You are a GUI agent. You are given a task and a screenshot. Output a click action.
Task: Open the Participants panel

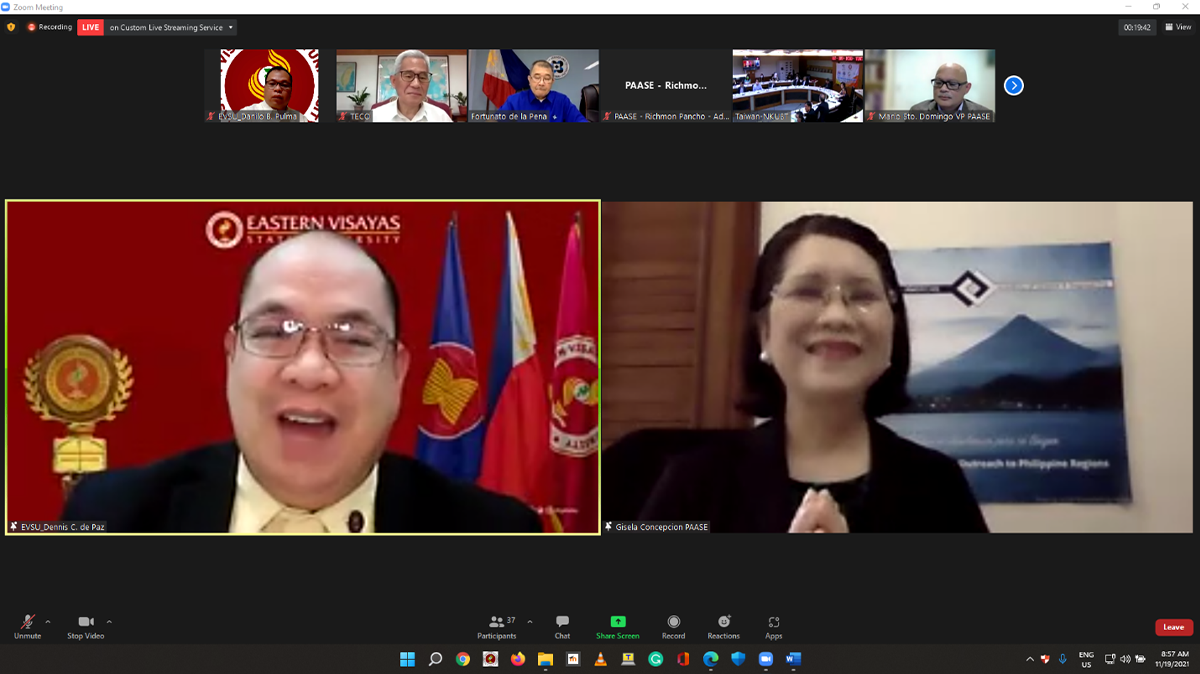pos(496,625)
